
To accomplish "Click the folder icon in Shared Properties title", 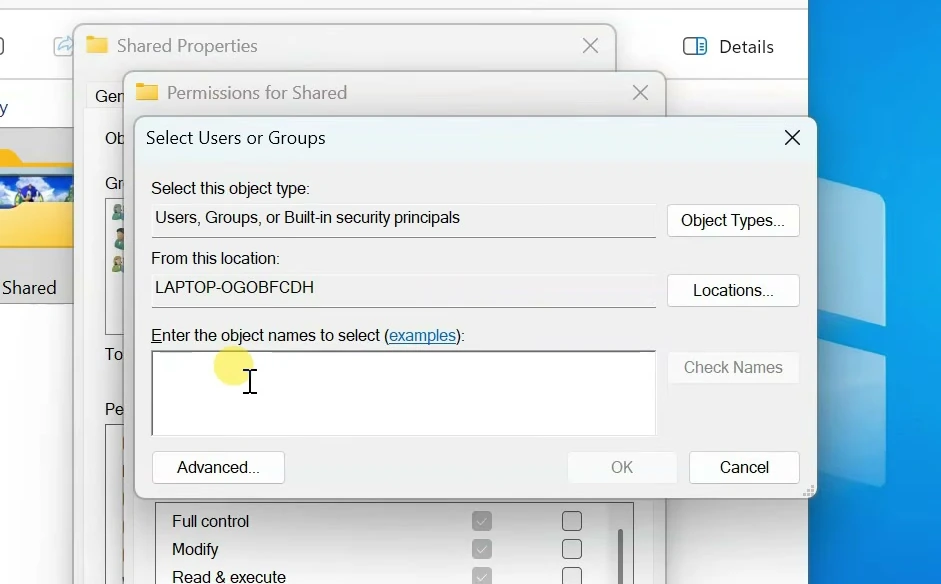I will pos(97,45).
